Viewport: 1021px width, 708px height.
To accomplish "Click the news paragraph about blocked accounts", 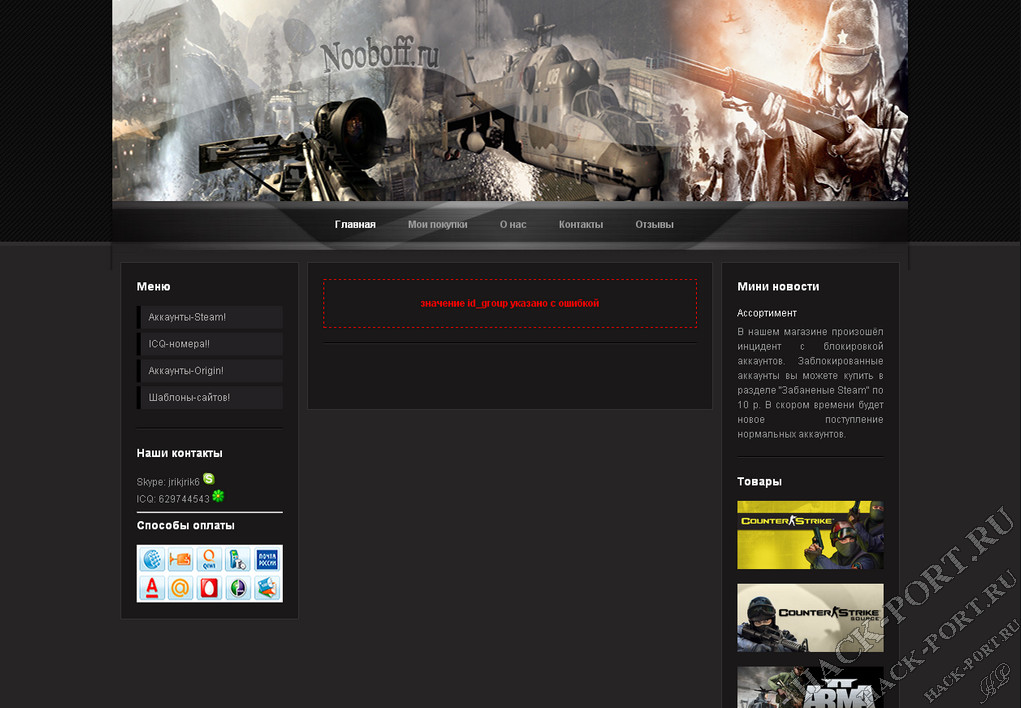I will [810, 383].
